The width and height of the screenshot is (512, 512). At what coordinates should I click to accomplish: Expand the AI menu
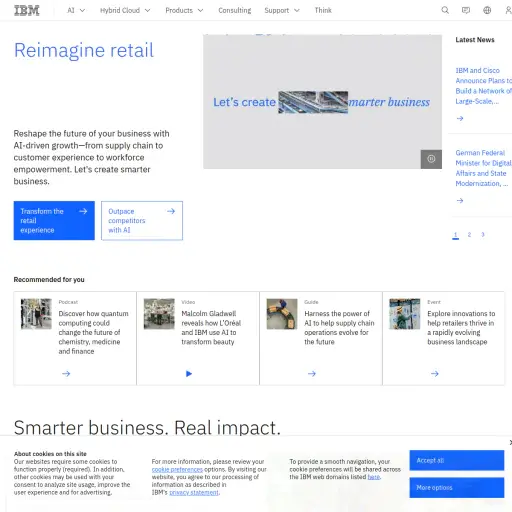tap(76, 10)
